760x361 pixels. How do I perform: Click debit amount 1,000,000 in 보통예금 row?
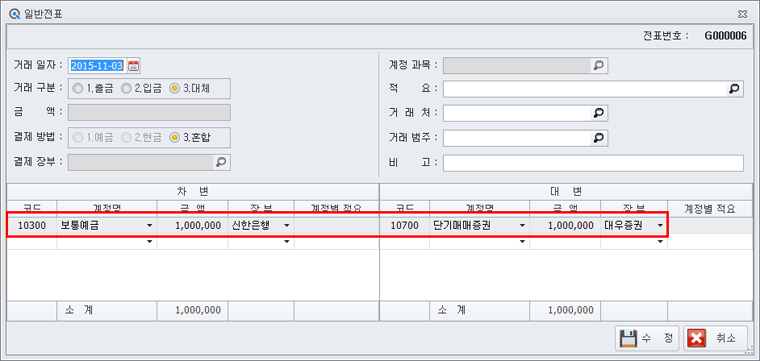[192, 225]
